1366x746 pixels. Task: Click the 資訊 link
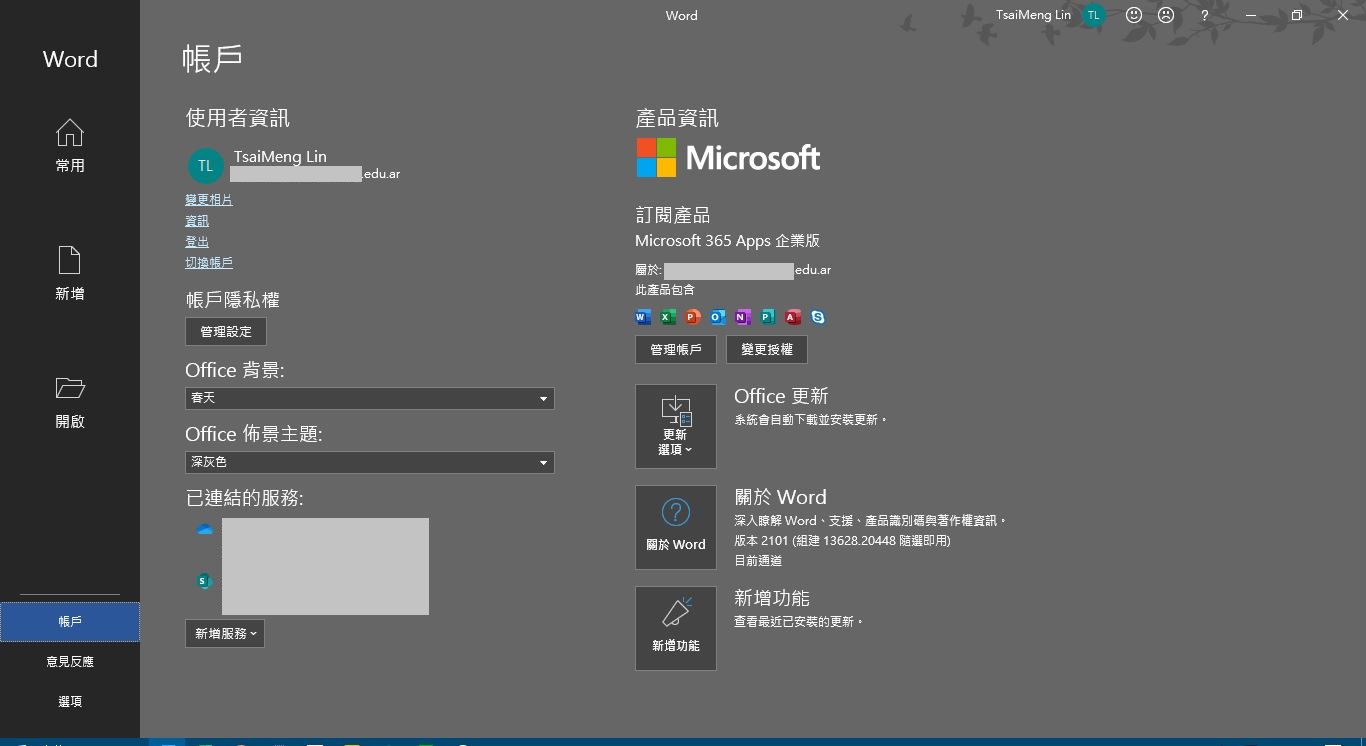197,221
